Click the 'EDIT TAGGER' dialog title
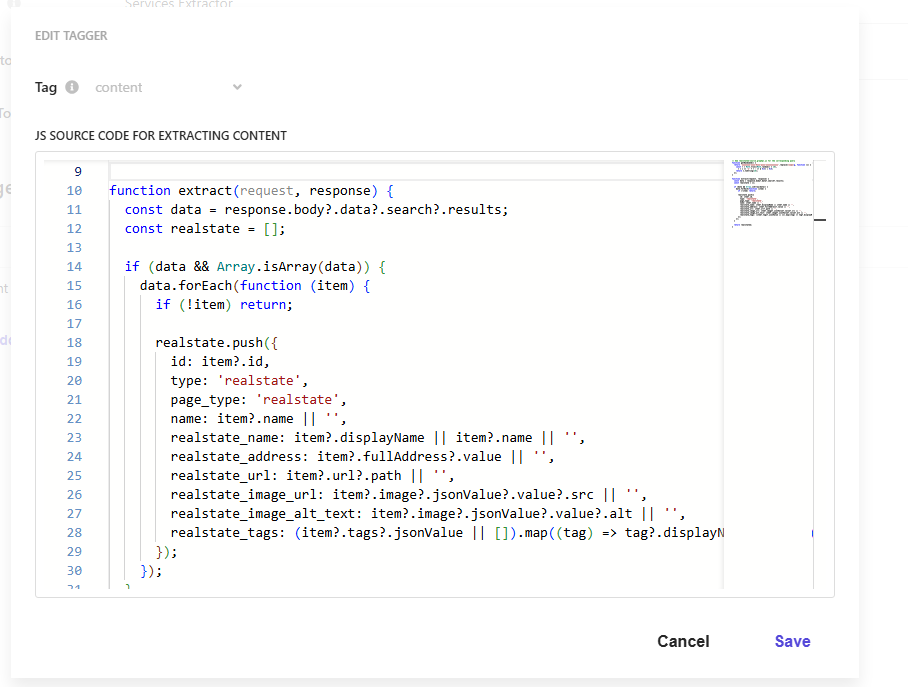The width and height of the screenshot is (908, 687). pyautogui.click(x=71, y=36)
